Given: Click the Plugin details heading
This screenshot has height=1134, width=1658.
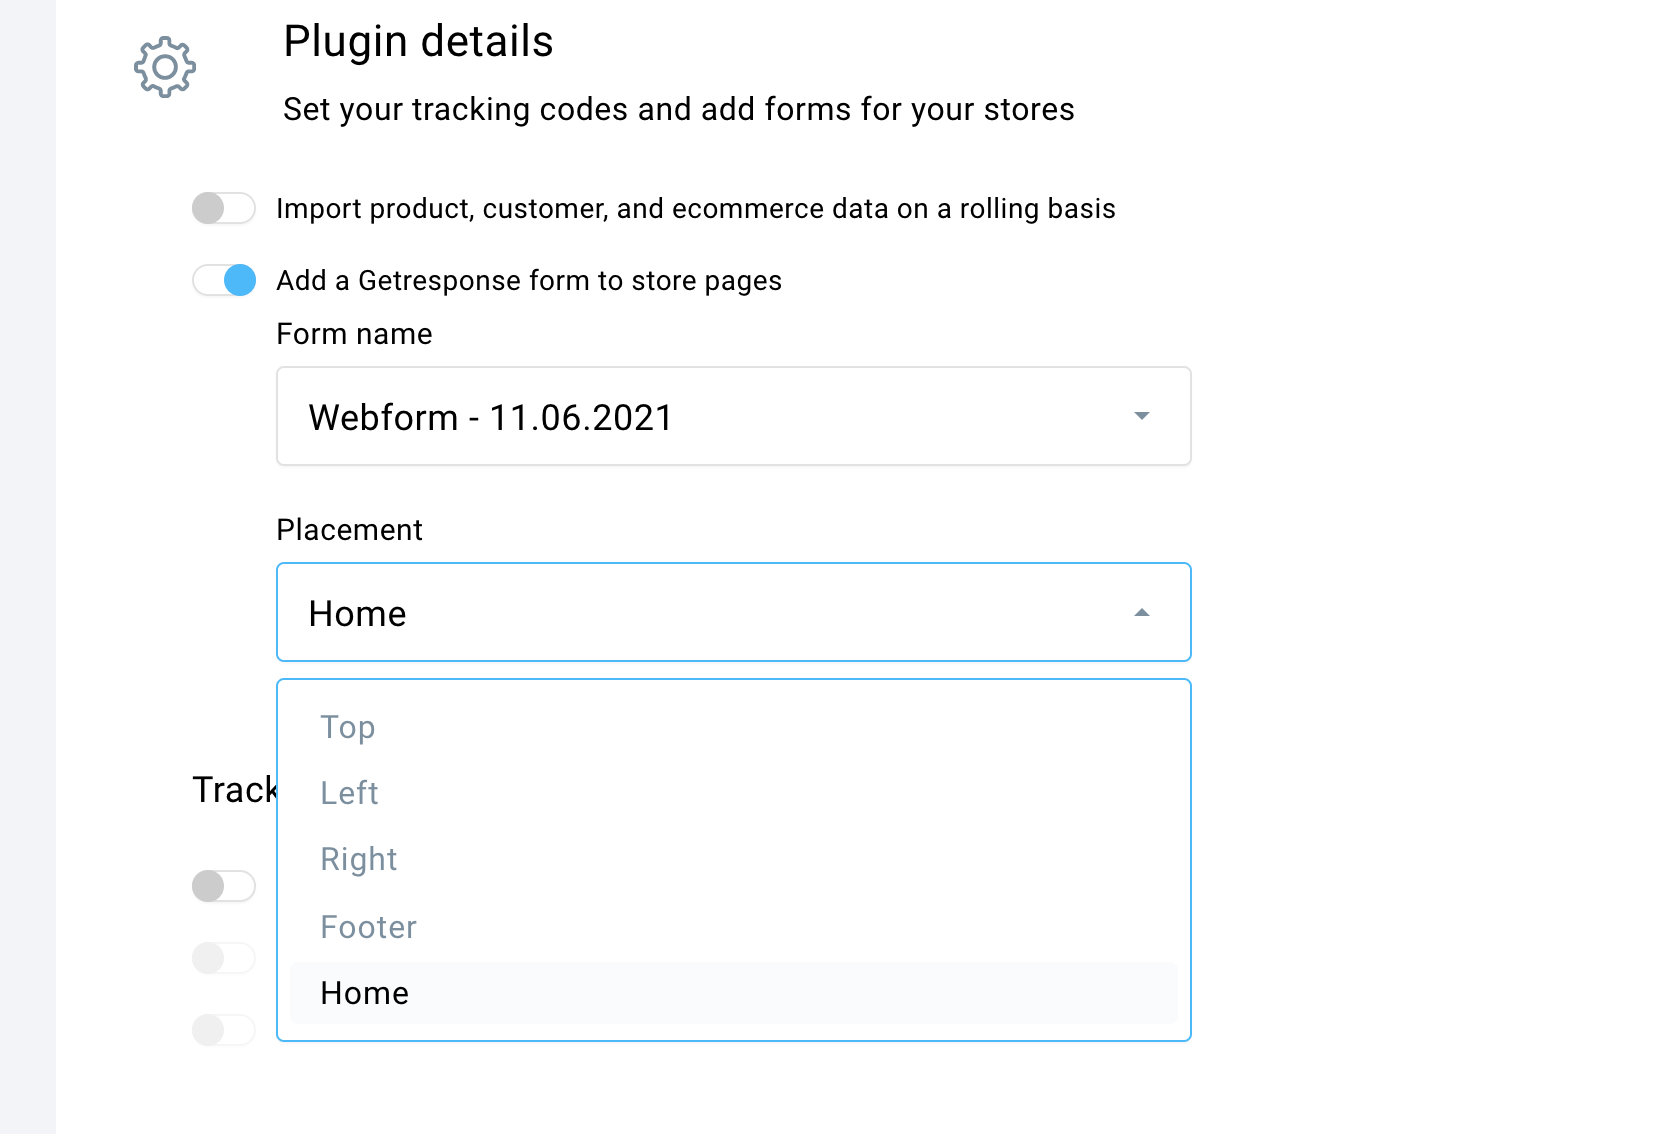Looking at the screenshot, I should click(418, 42).
